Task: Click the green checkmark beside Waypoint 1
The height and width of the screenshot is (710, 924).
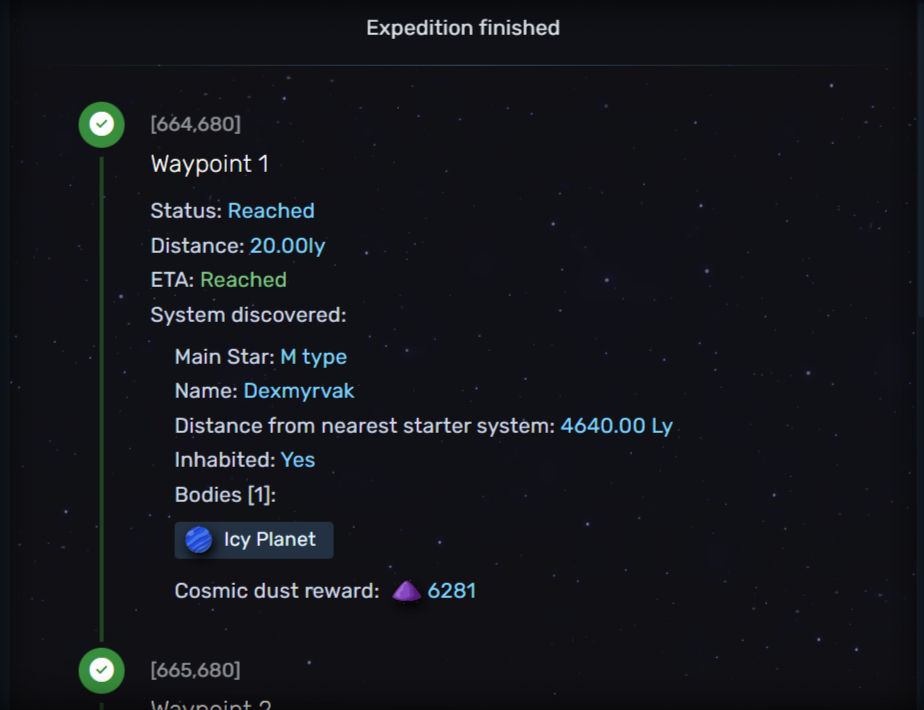Action: 101,125
